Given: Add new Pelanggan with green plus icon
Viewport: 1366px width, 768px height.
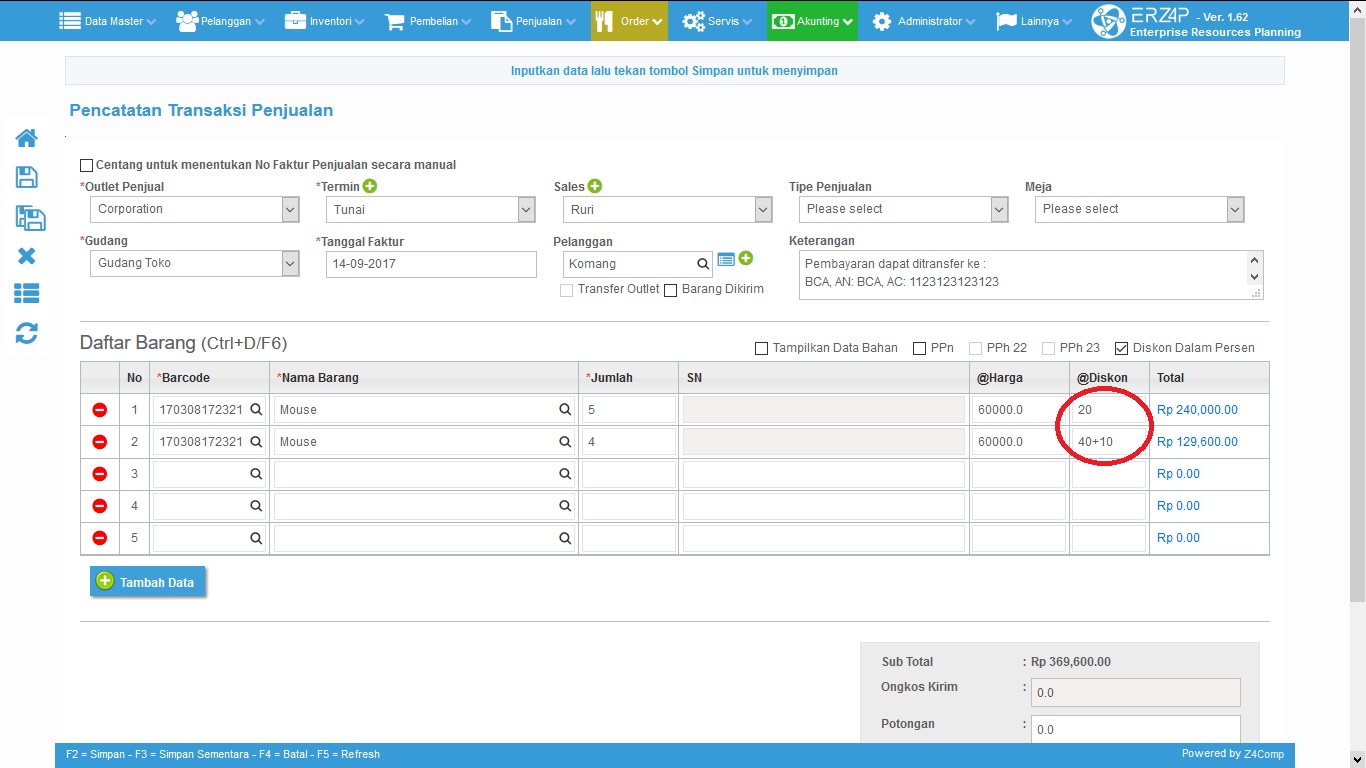Looking at the screenshot, I should [x=746, y=259].
